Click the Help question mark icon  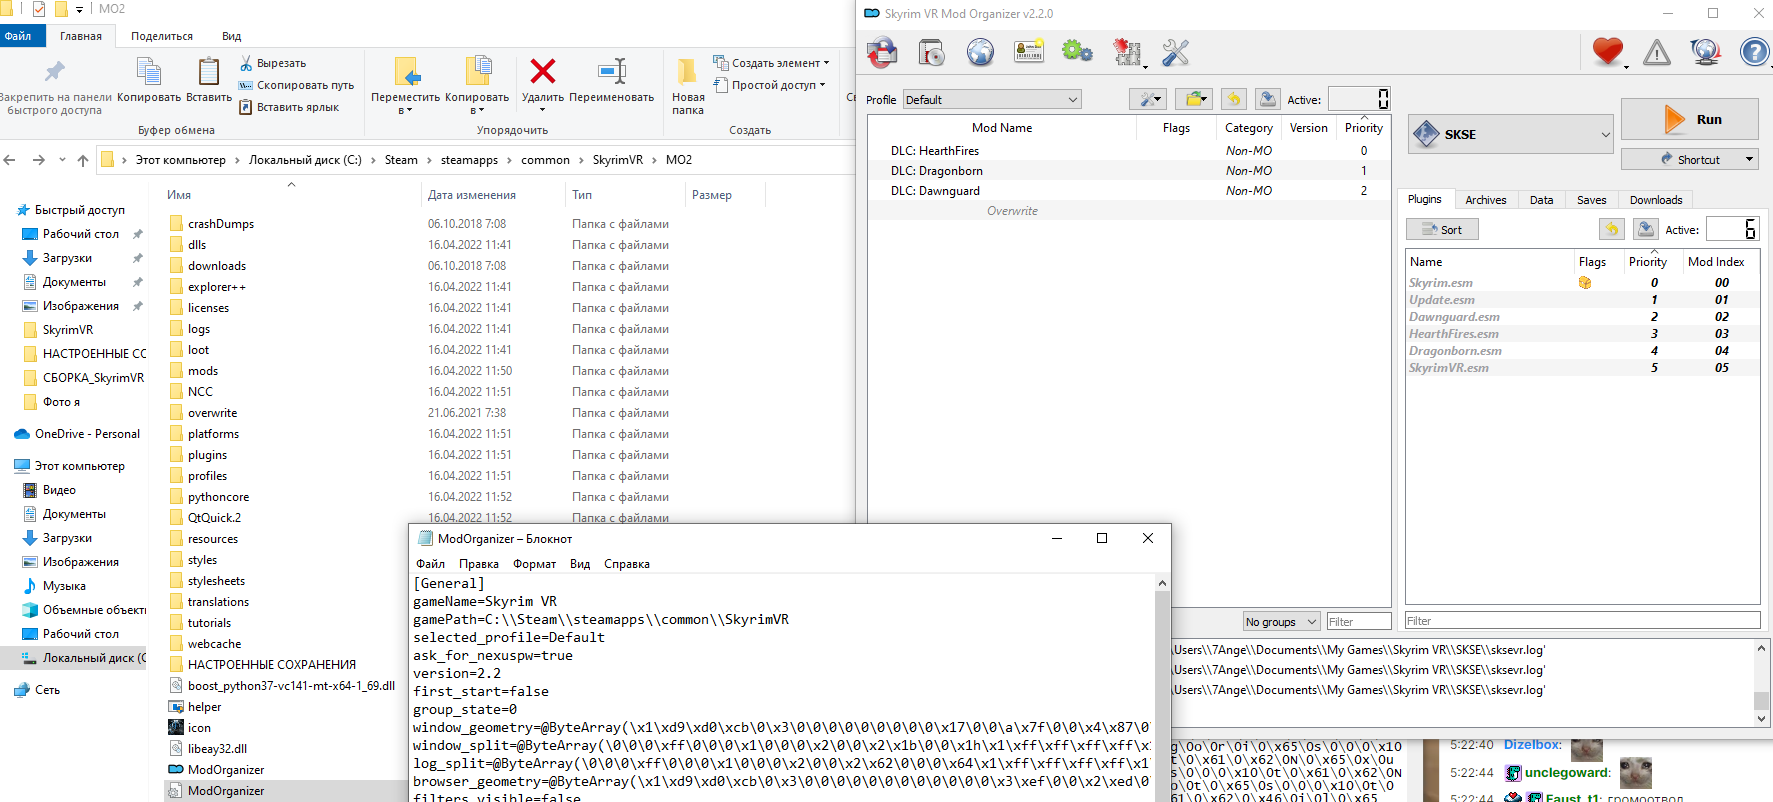click(x=1754, y=52)
